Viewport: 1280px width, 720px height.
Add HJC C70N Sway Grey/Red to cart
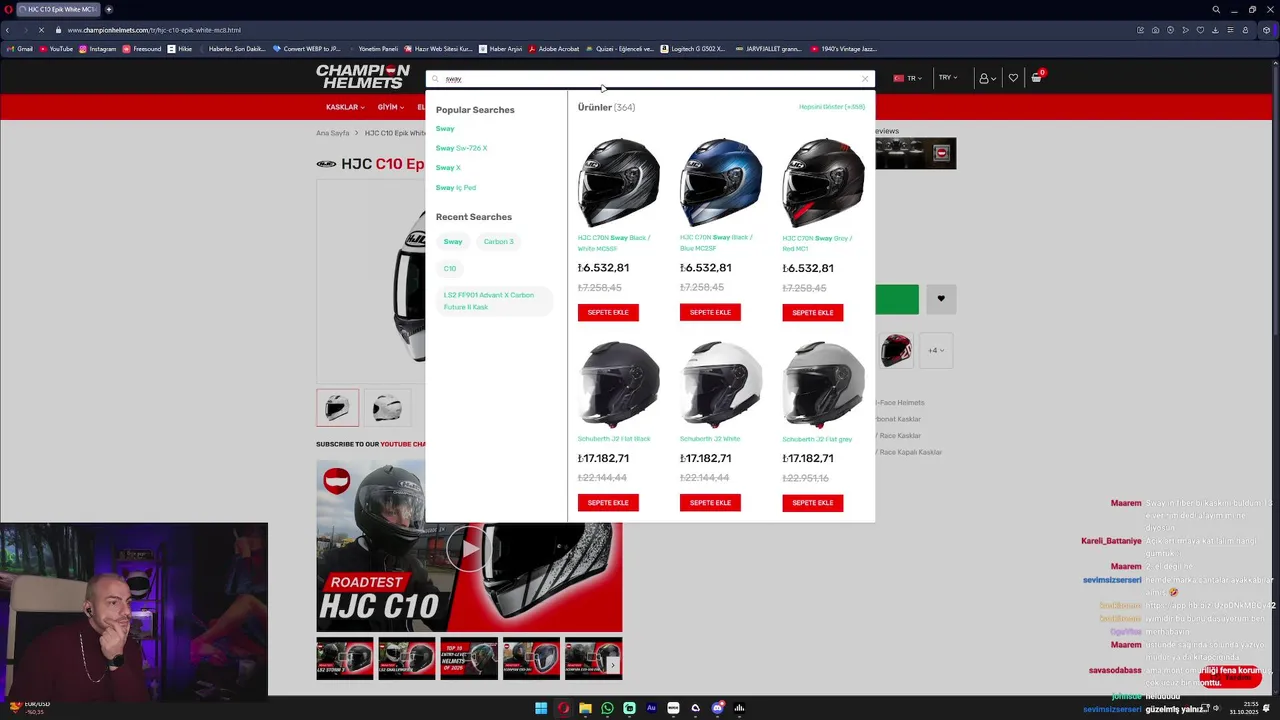pyautogui.click(x=813, y=313)
